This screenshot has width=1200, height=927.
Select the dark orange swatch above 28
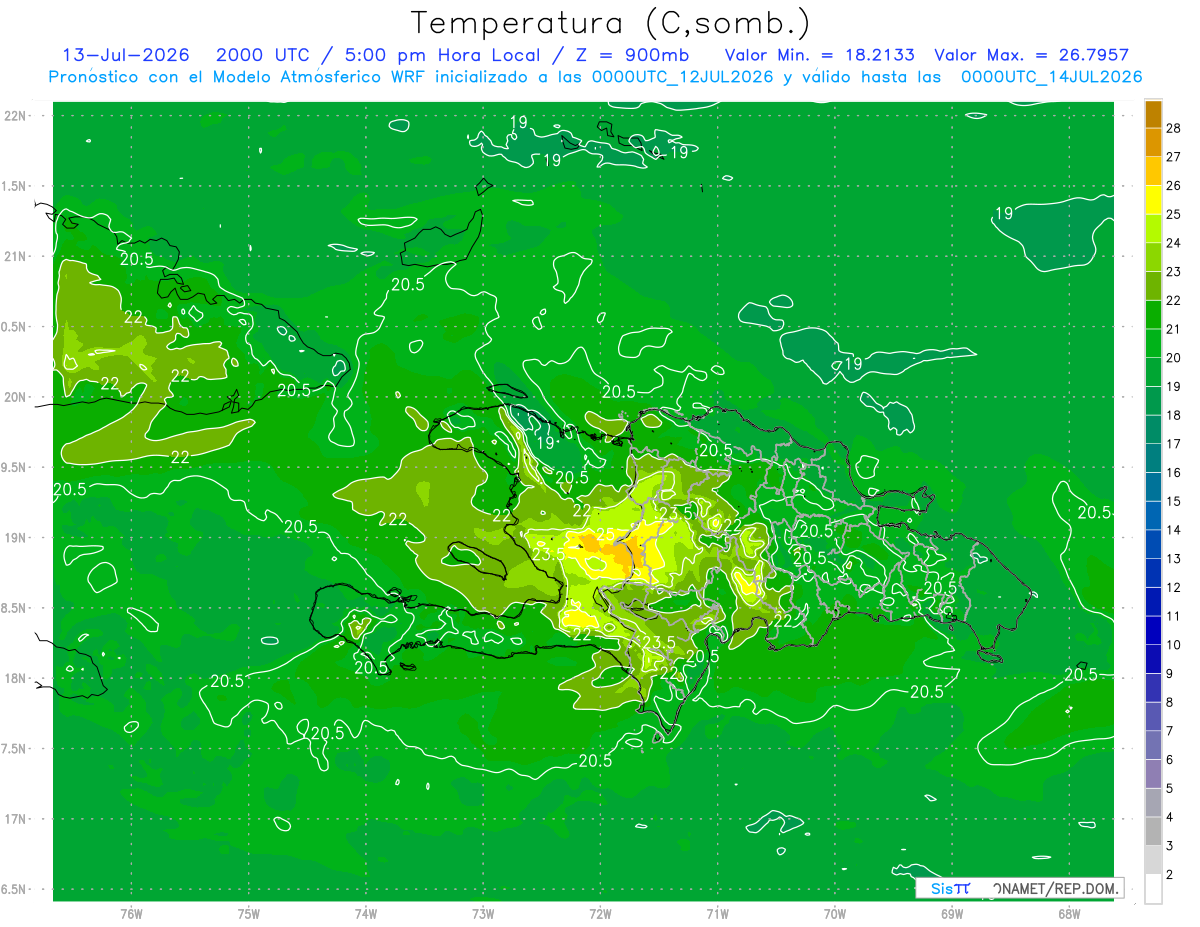(x=1153, y=114)
